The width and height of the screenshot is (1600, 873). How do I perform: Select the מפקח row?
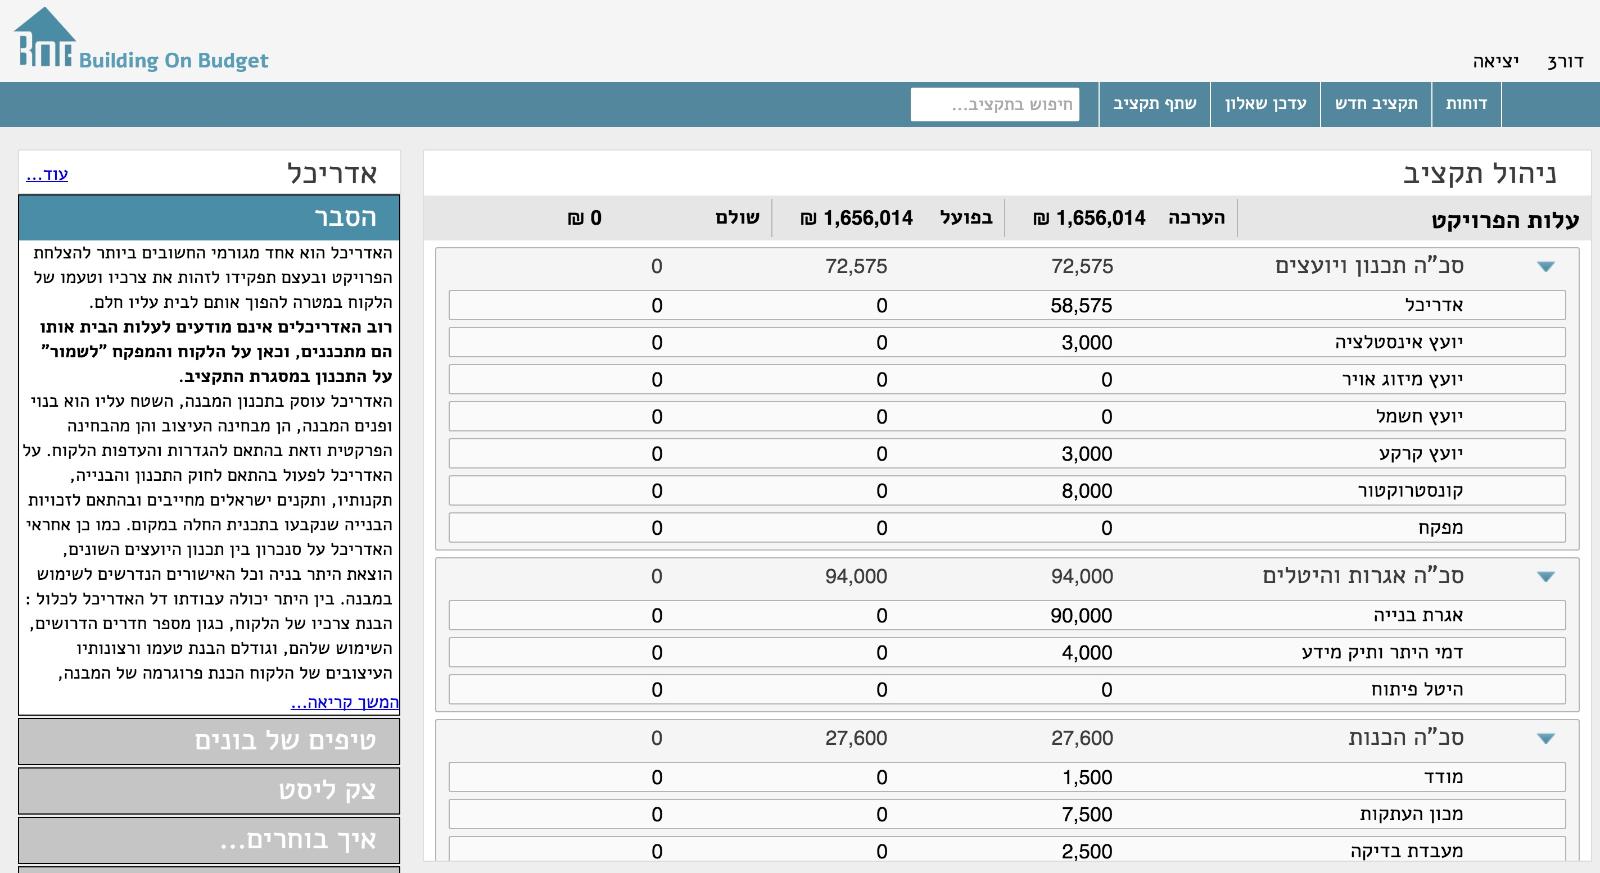(1007, 527)
